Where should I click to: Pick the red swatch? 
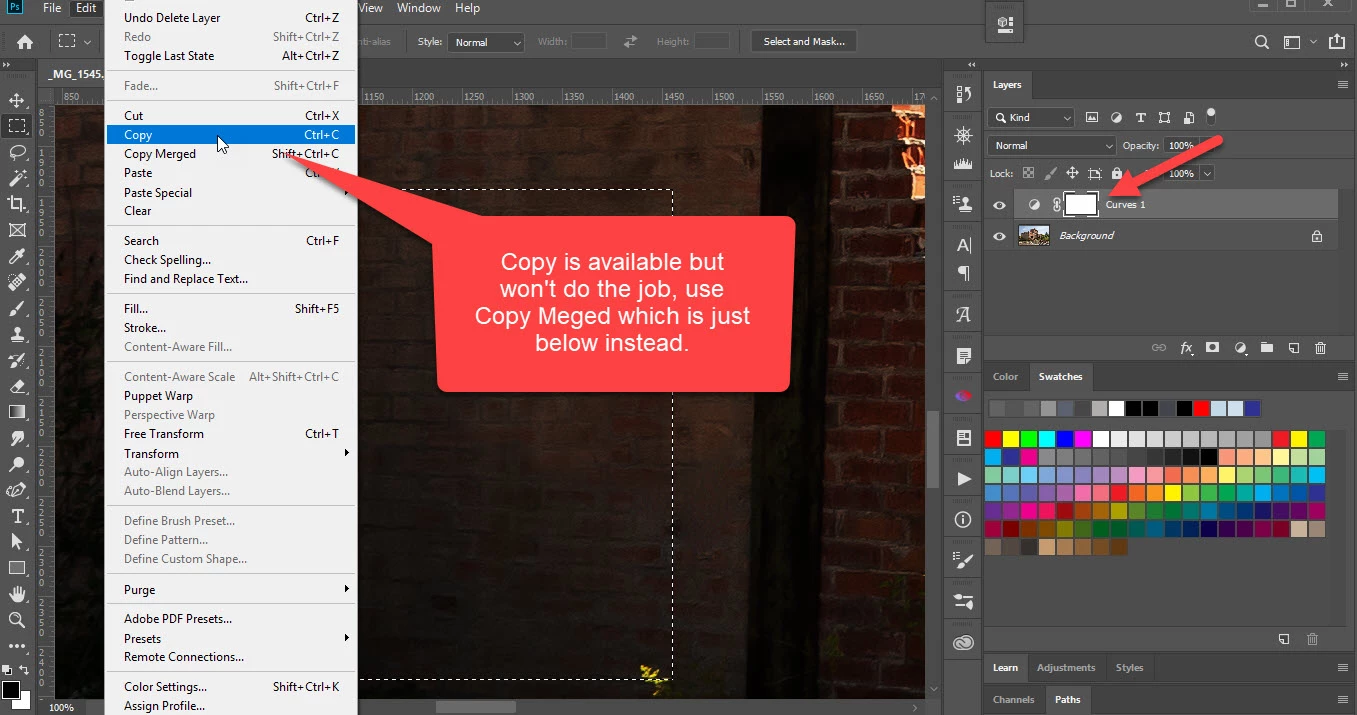[x=993, y=439]
